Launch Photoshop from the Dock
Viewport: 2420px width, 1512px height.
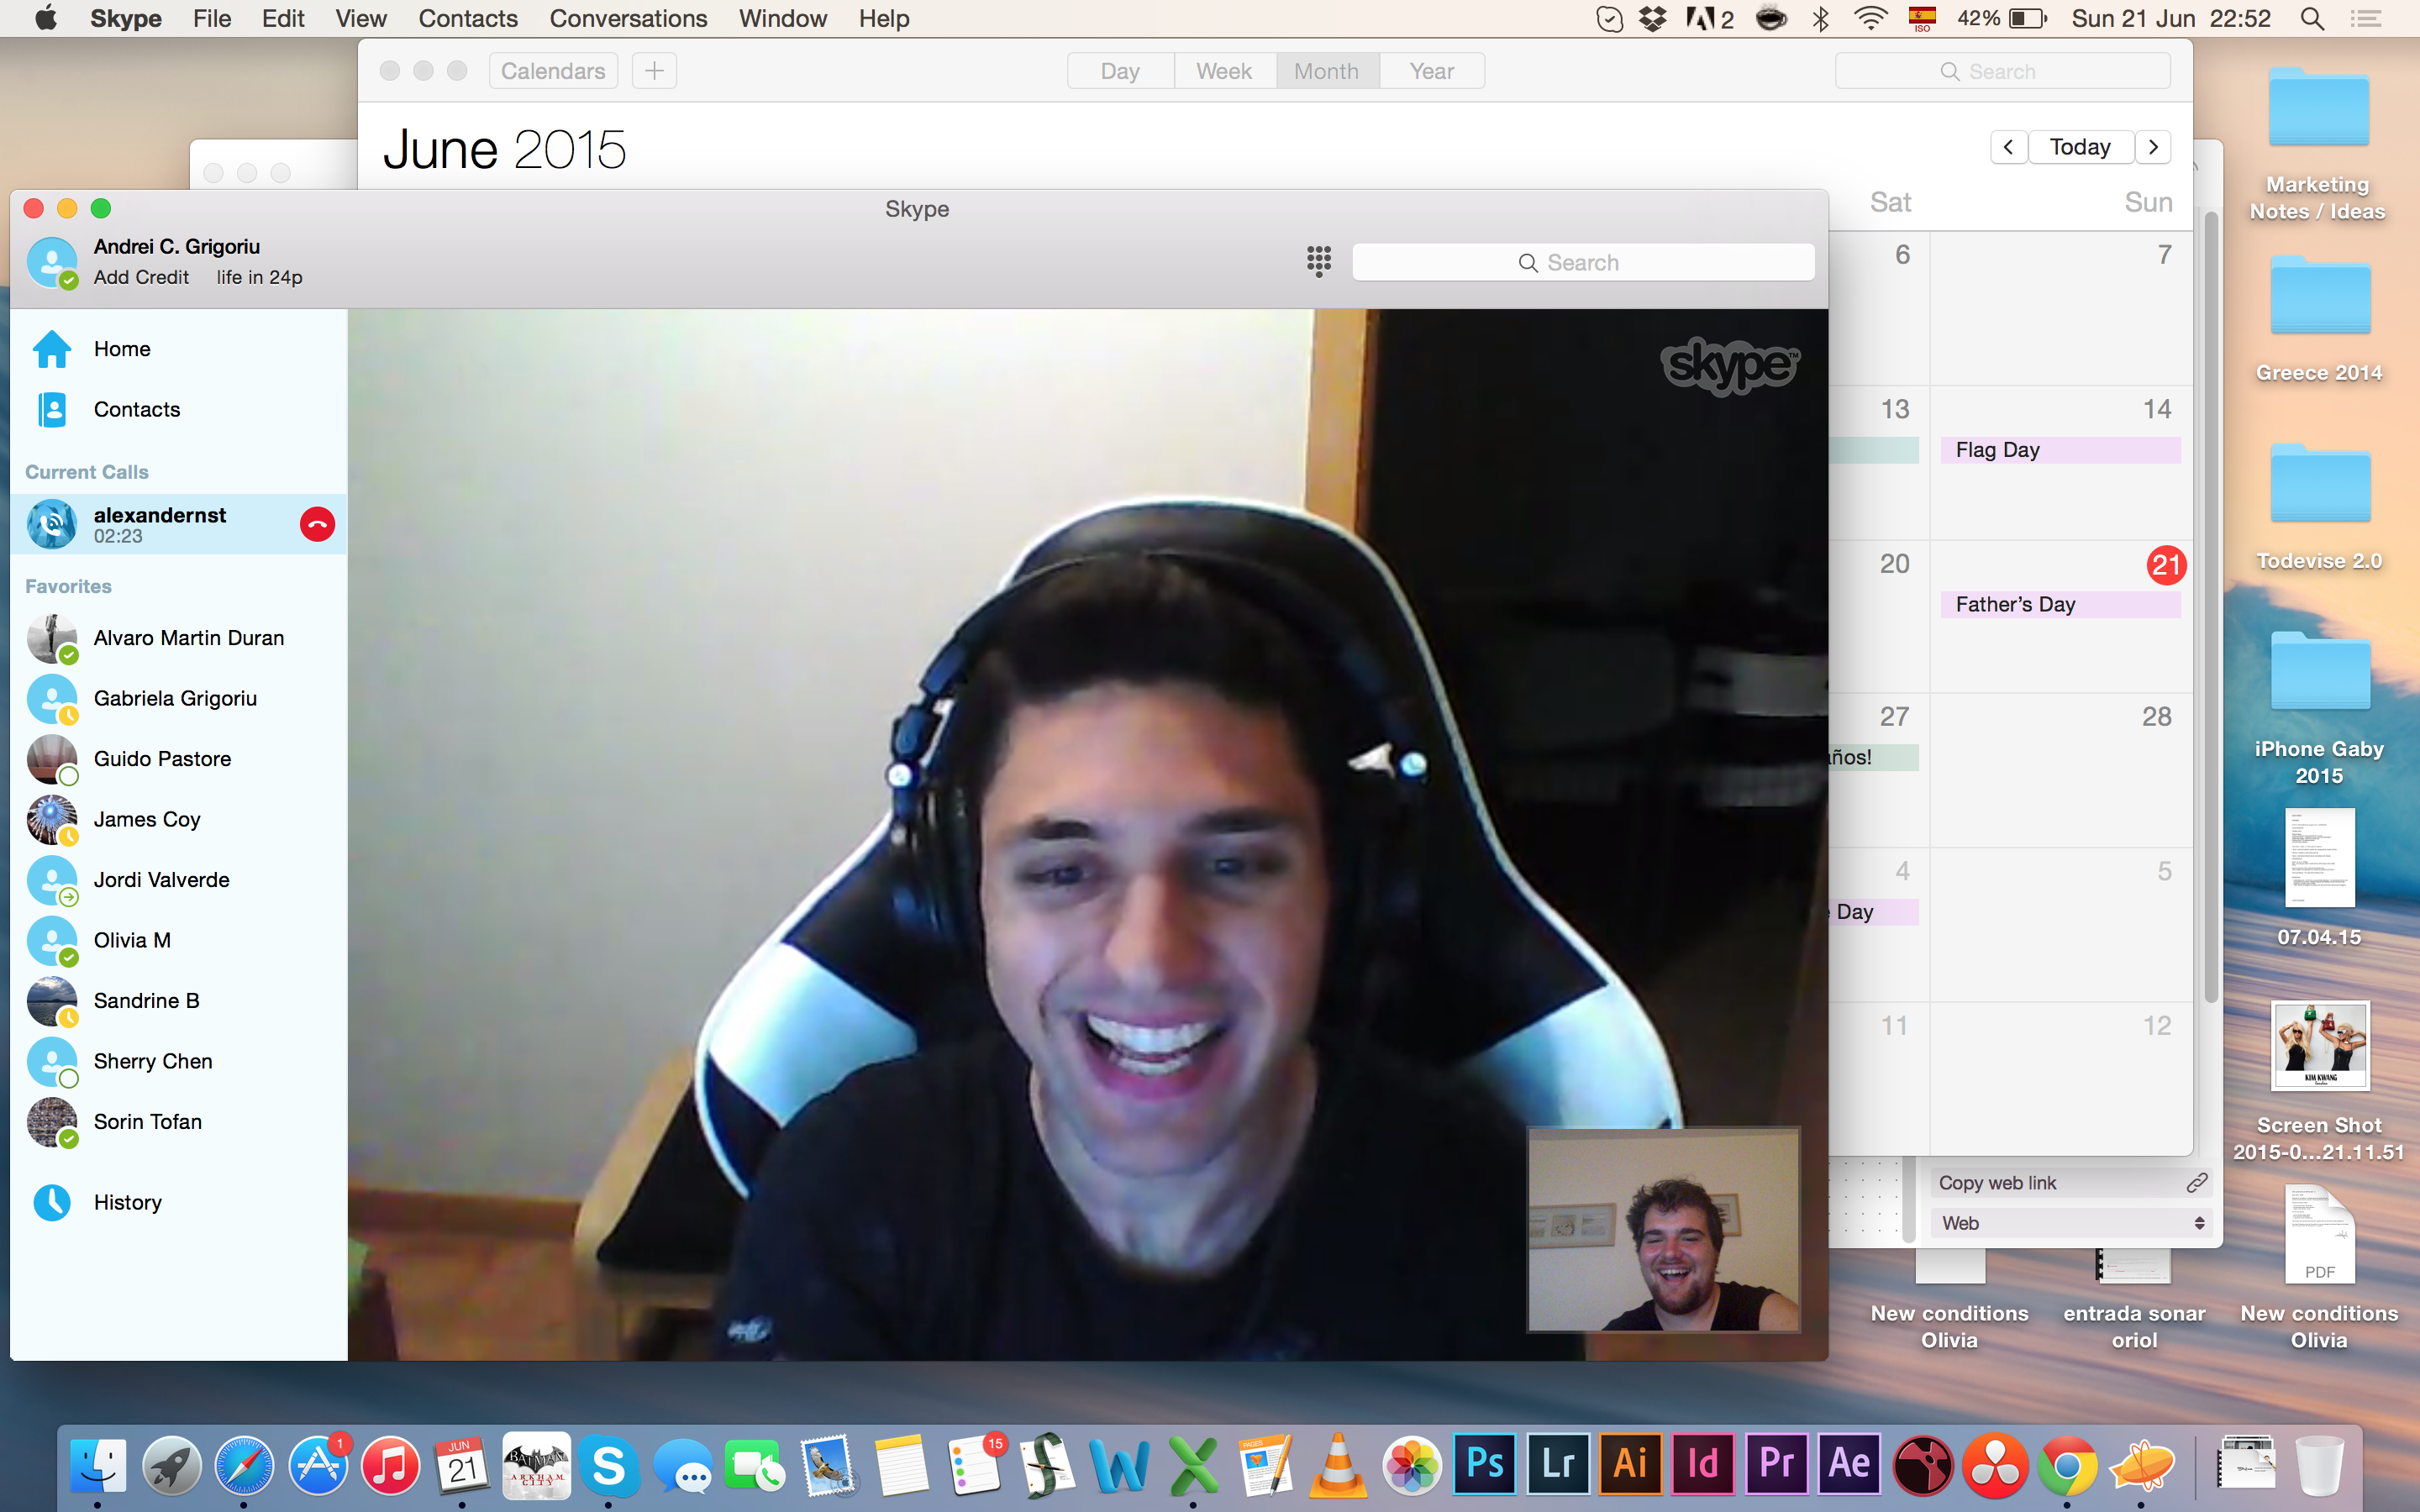coord(1485,1464)
